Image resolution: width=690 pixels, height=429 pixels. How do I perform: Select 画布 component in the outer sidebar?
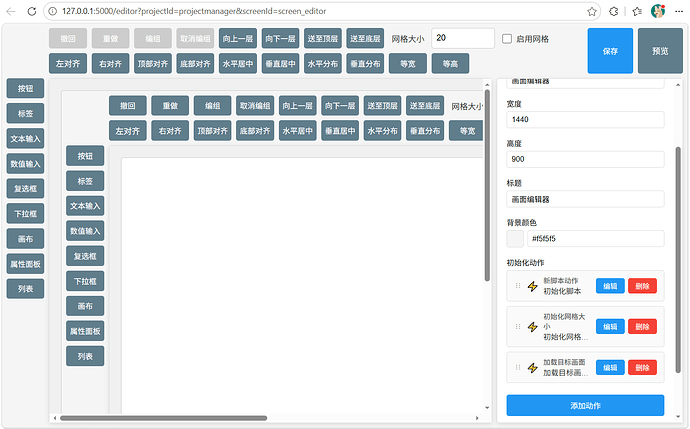26,239
